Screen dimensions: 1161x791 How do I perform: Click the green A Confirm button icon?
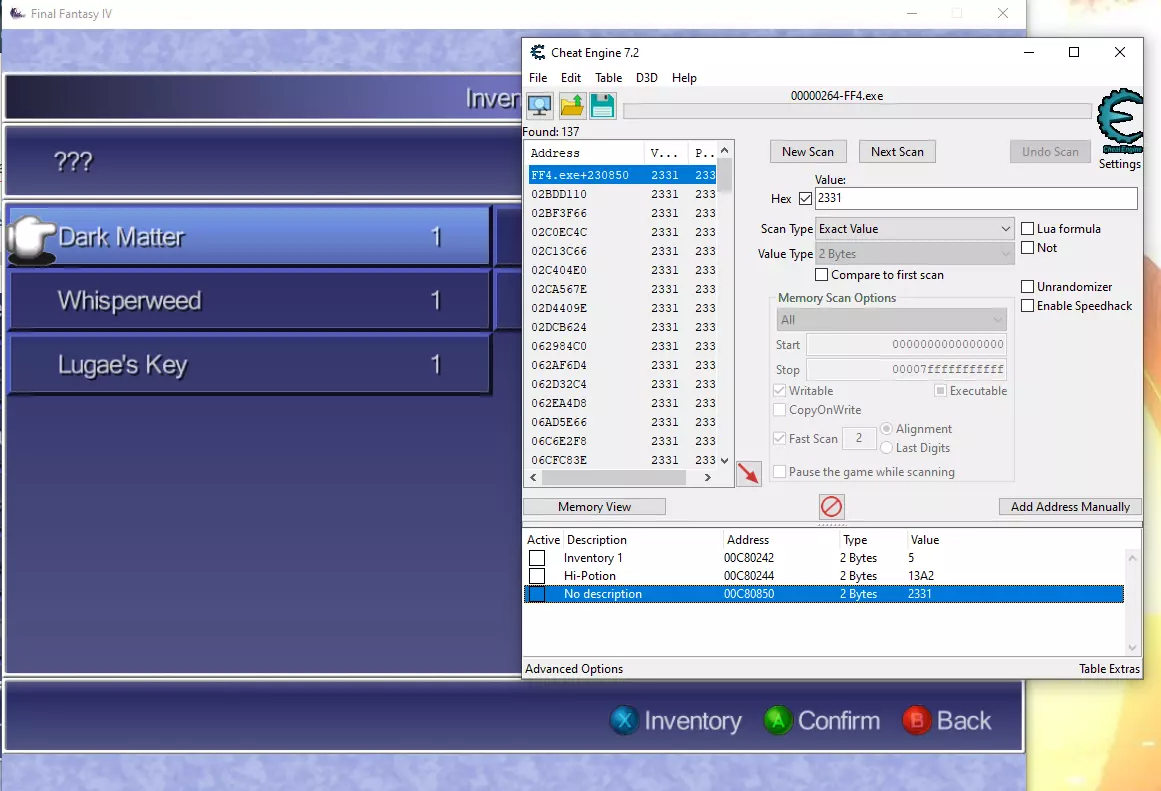coord(778,720)
